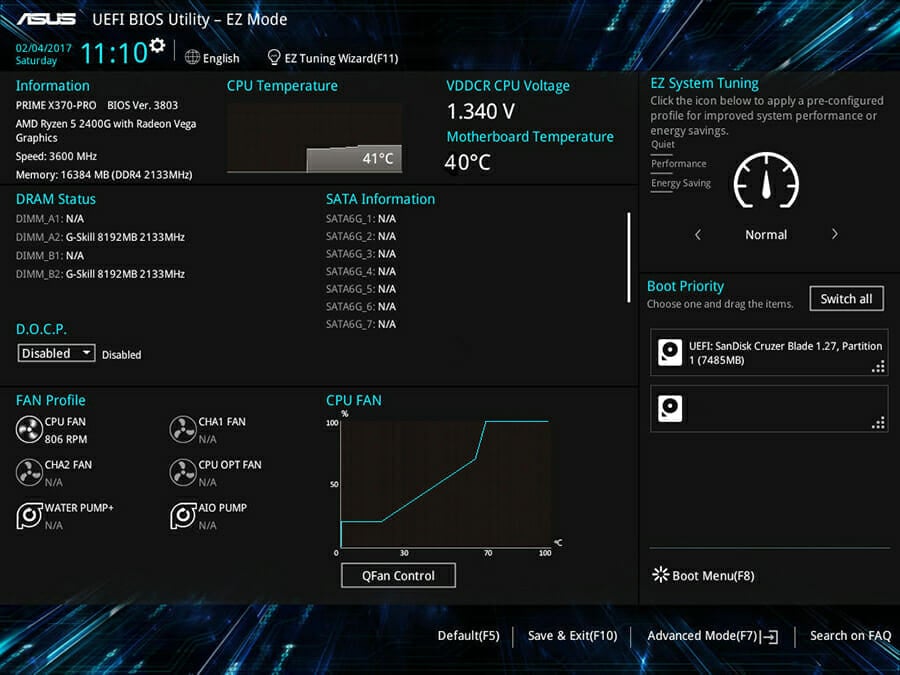The image size is (900, 675).
Task: Click the QFan Control button
Action: [398, 576]
